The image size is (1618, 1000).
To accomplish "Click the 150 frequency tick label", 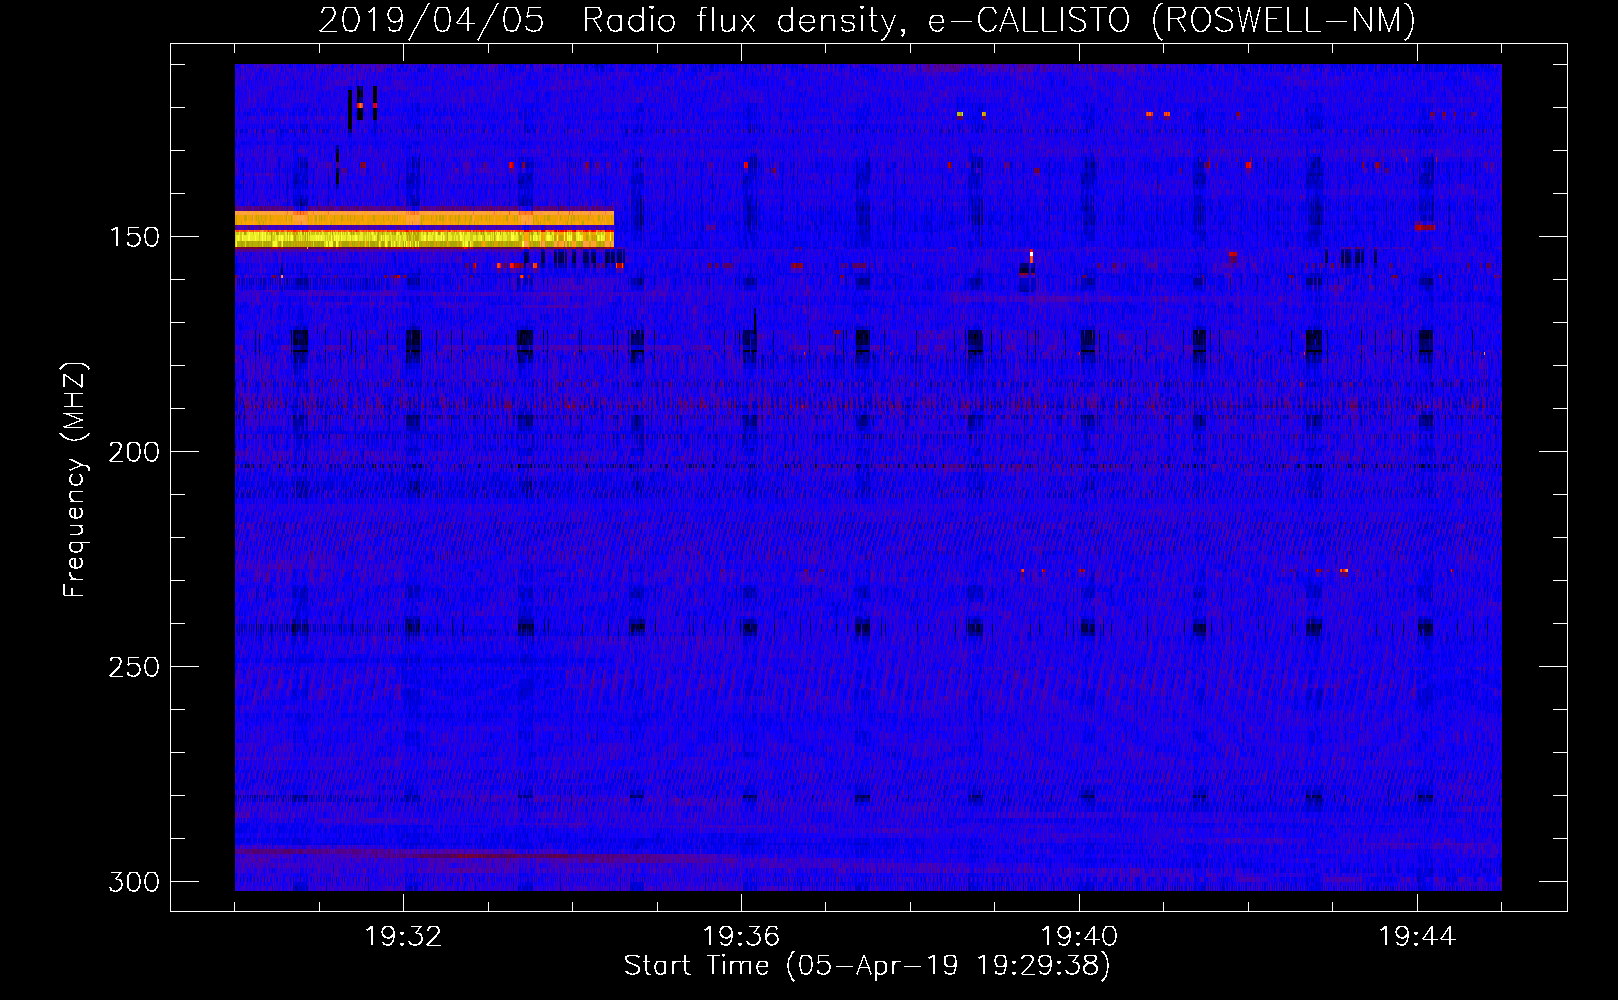I will [x=134, y=237].
